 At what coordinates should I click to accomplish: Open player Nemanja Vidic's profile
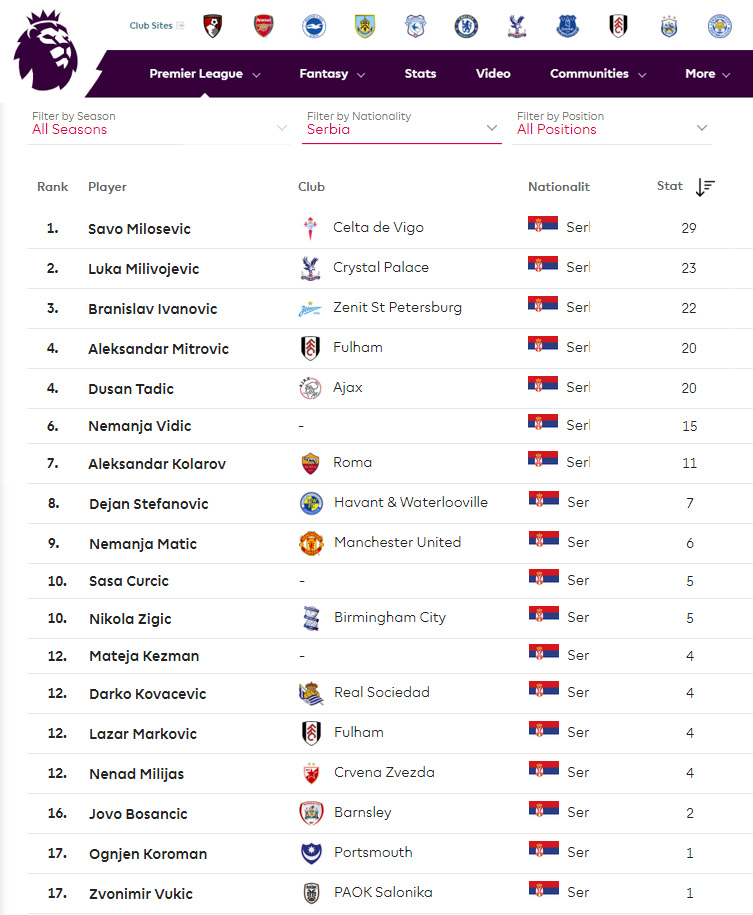tap(140, 426)
